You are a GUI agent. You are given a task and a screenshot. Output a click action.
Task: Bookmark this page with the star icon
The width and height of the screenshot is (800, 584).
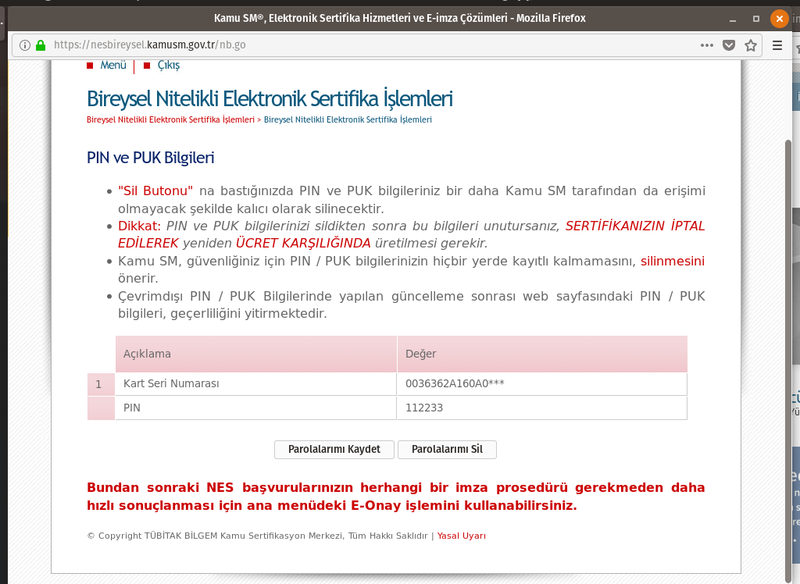(x=750, y=45)
